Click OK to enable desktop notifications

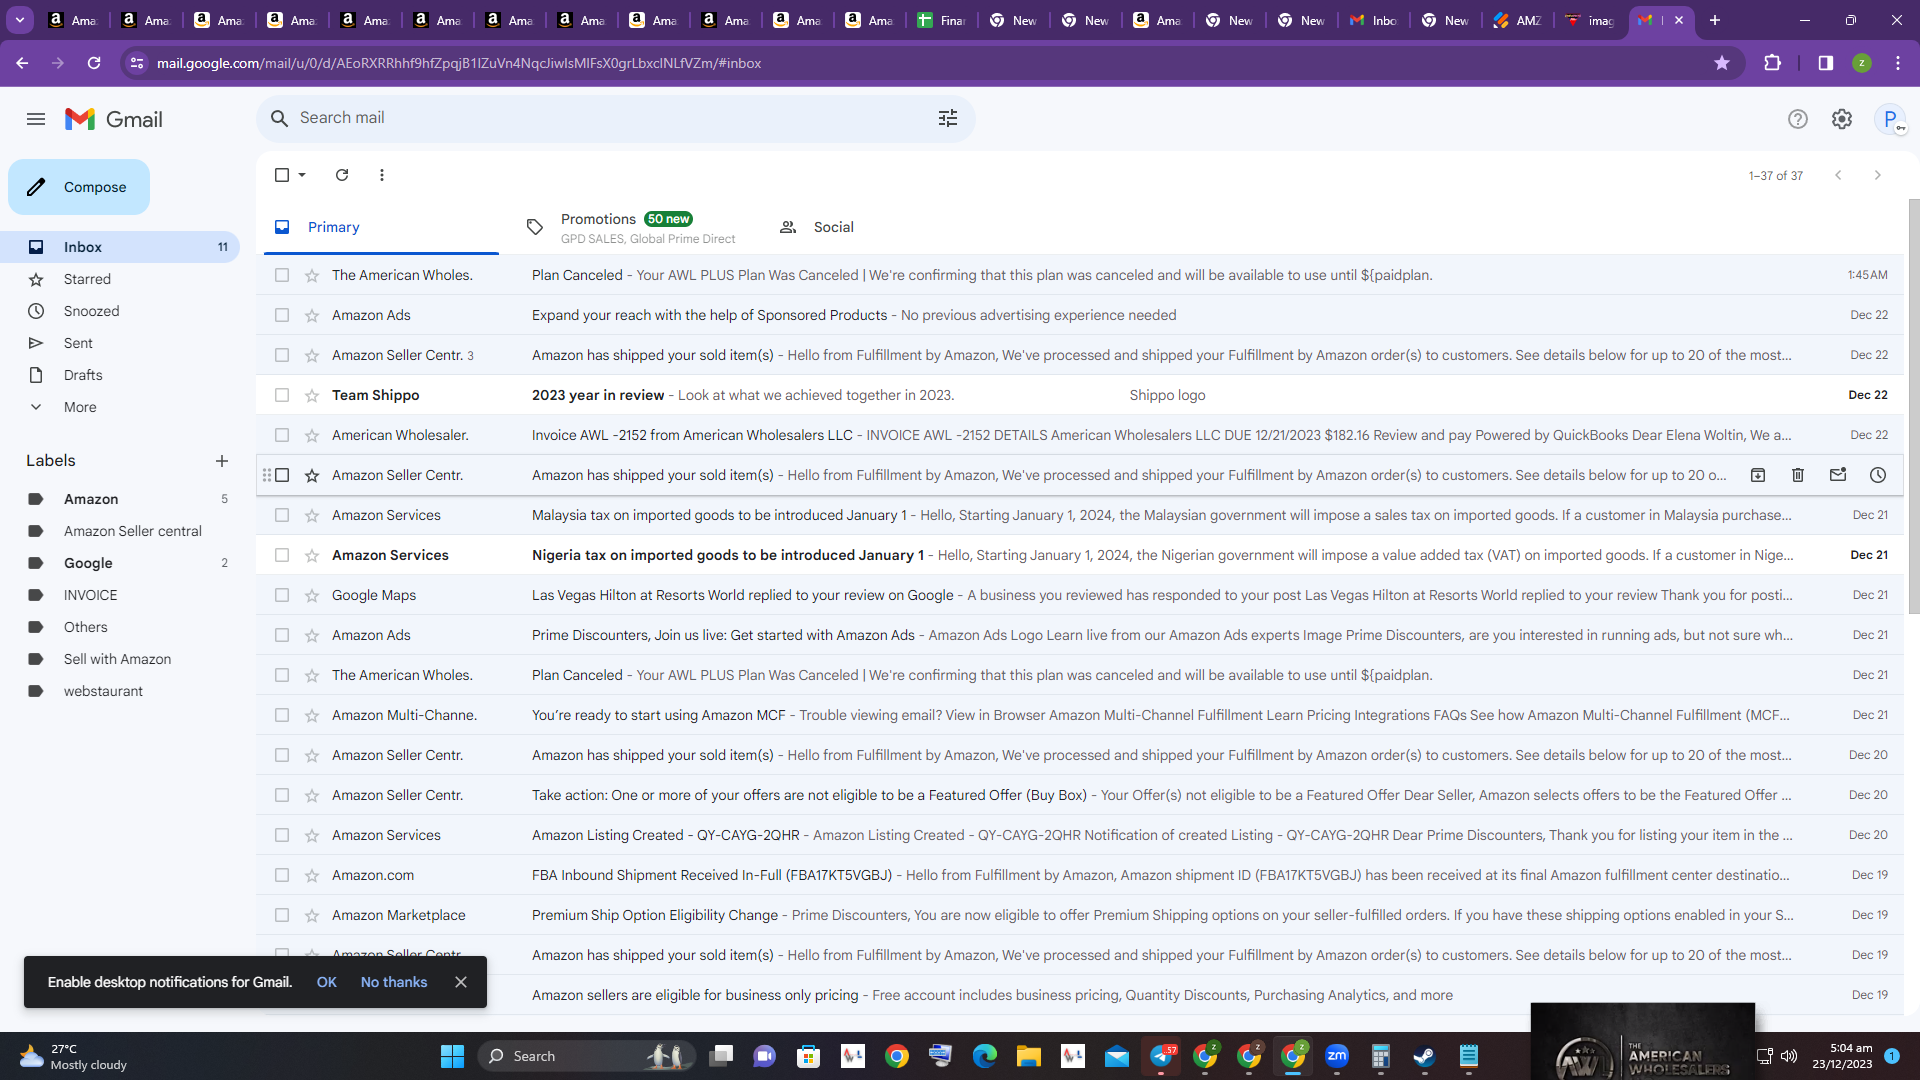[326, 982]
